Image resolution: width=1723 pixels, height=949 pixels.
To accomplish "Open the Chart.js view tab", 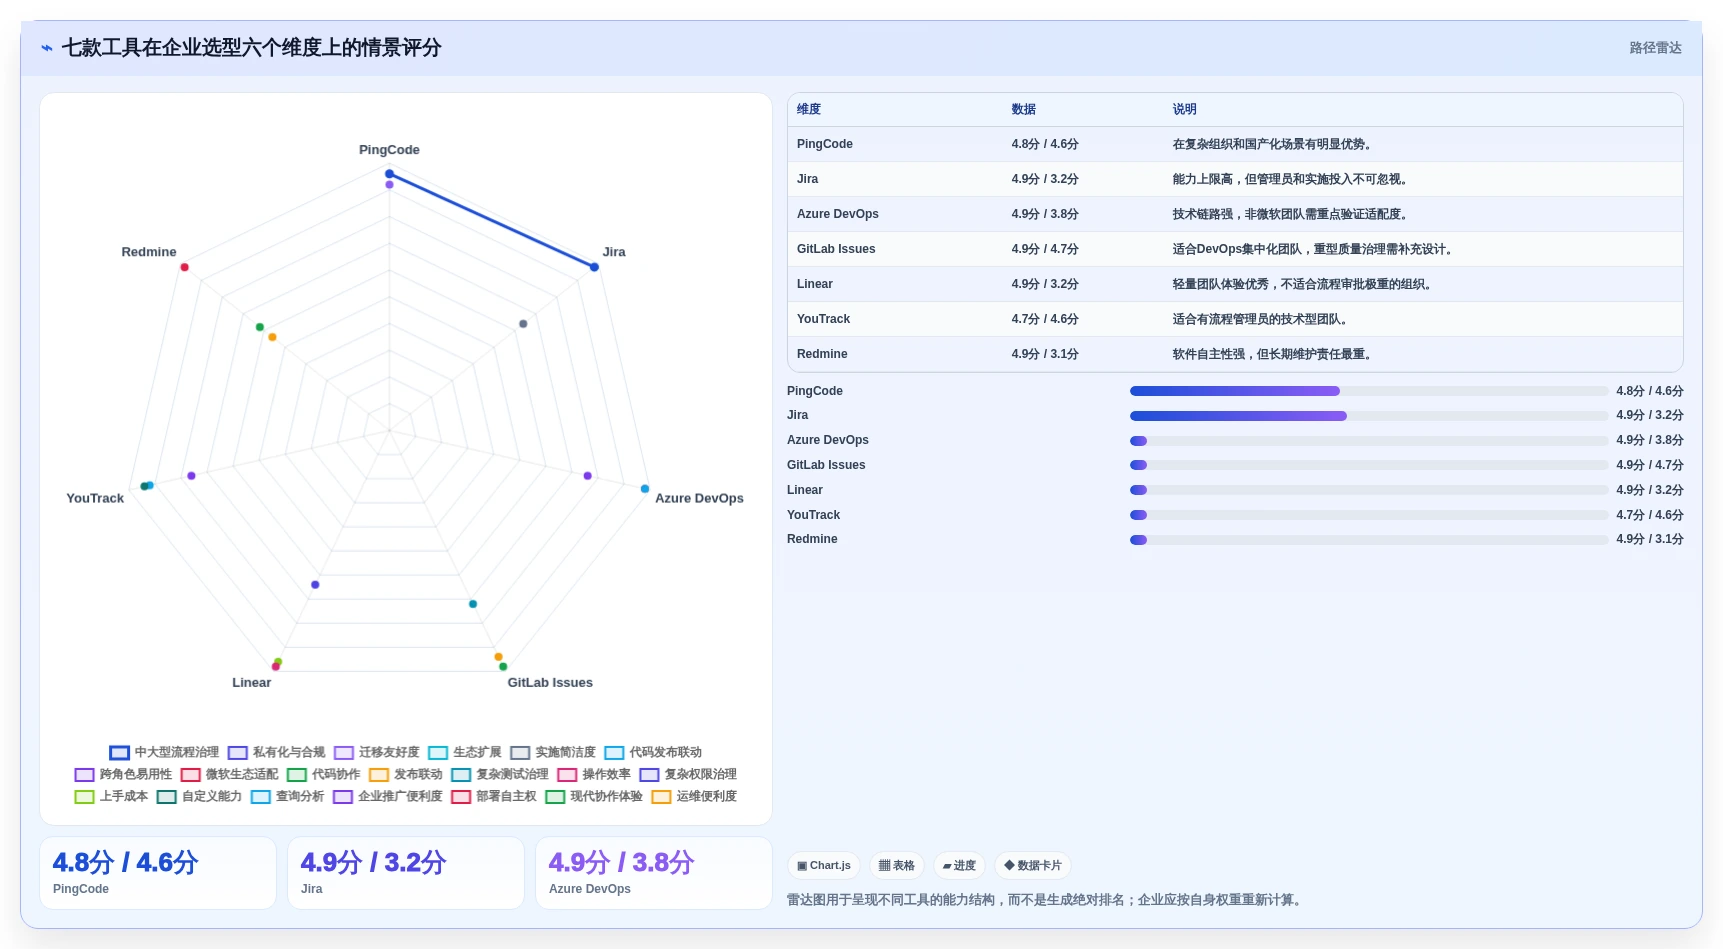I will 824,866.
